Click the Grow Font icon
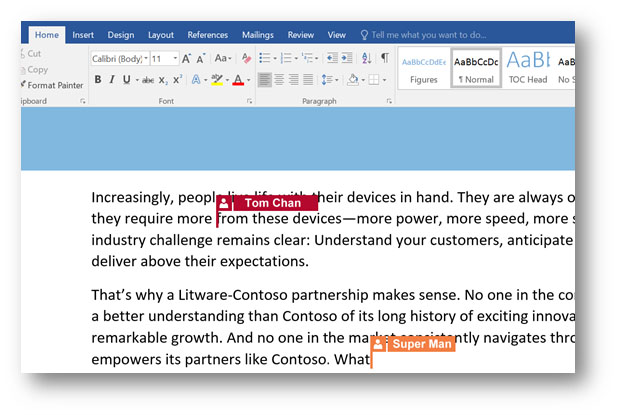 (x=186, y=59)
